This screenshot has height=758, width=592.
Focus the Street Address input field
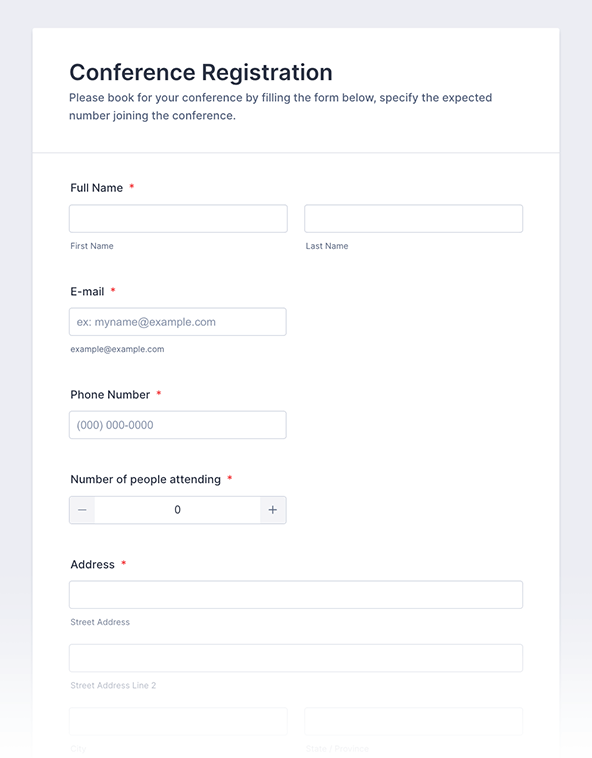pyautogui.click(x=296, y=595)
